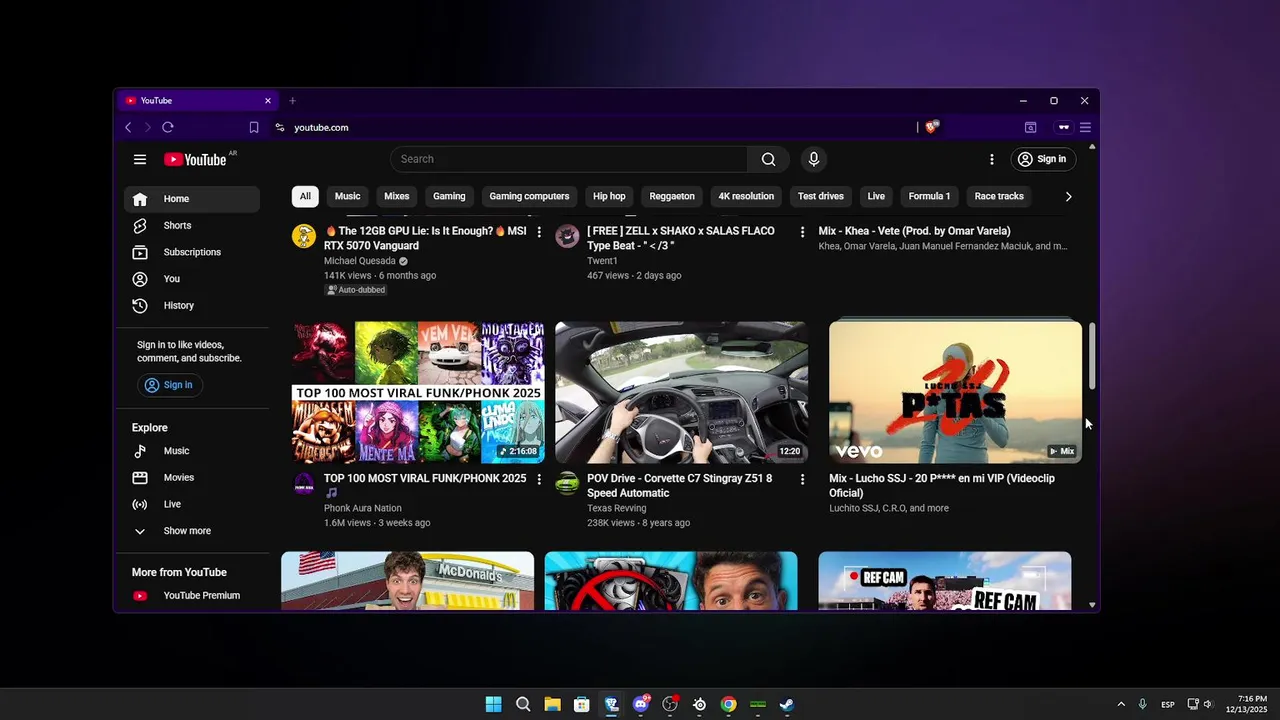
Task: Open YouTube Premium in sidebar
Action: coord(192,596)
